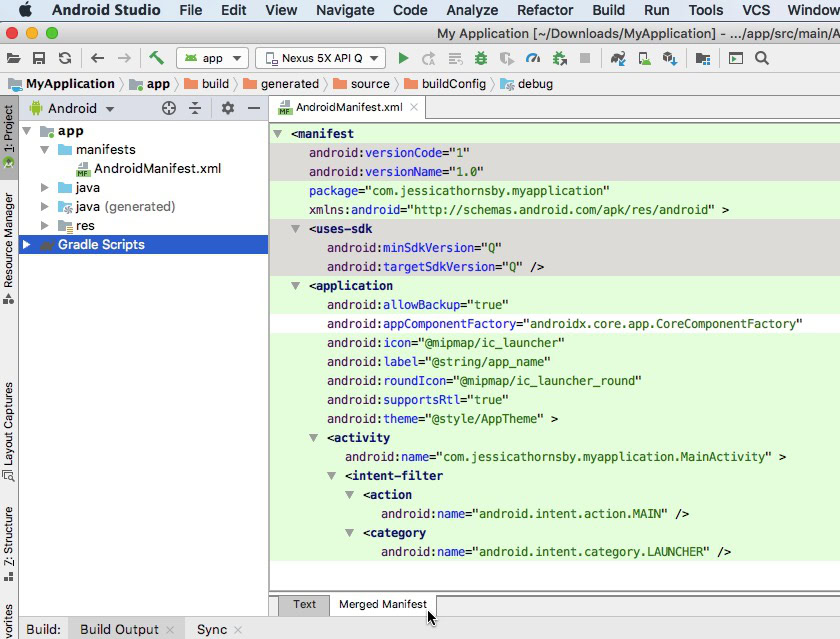Image resolution: width=840 pixels, height=639 pixels.
Task: Click the Run app green play icon
Action: [403, 58]
